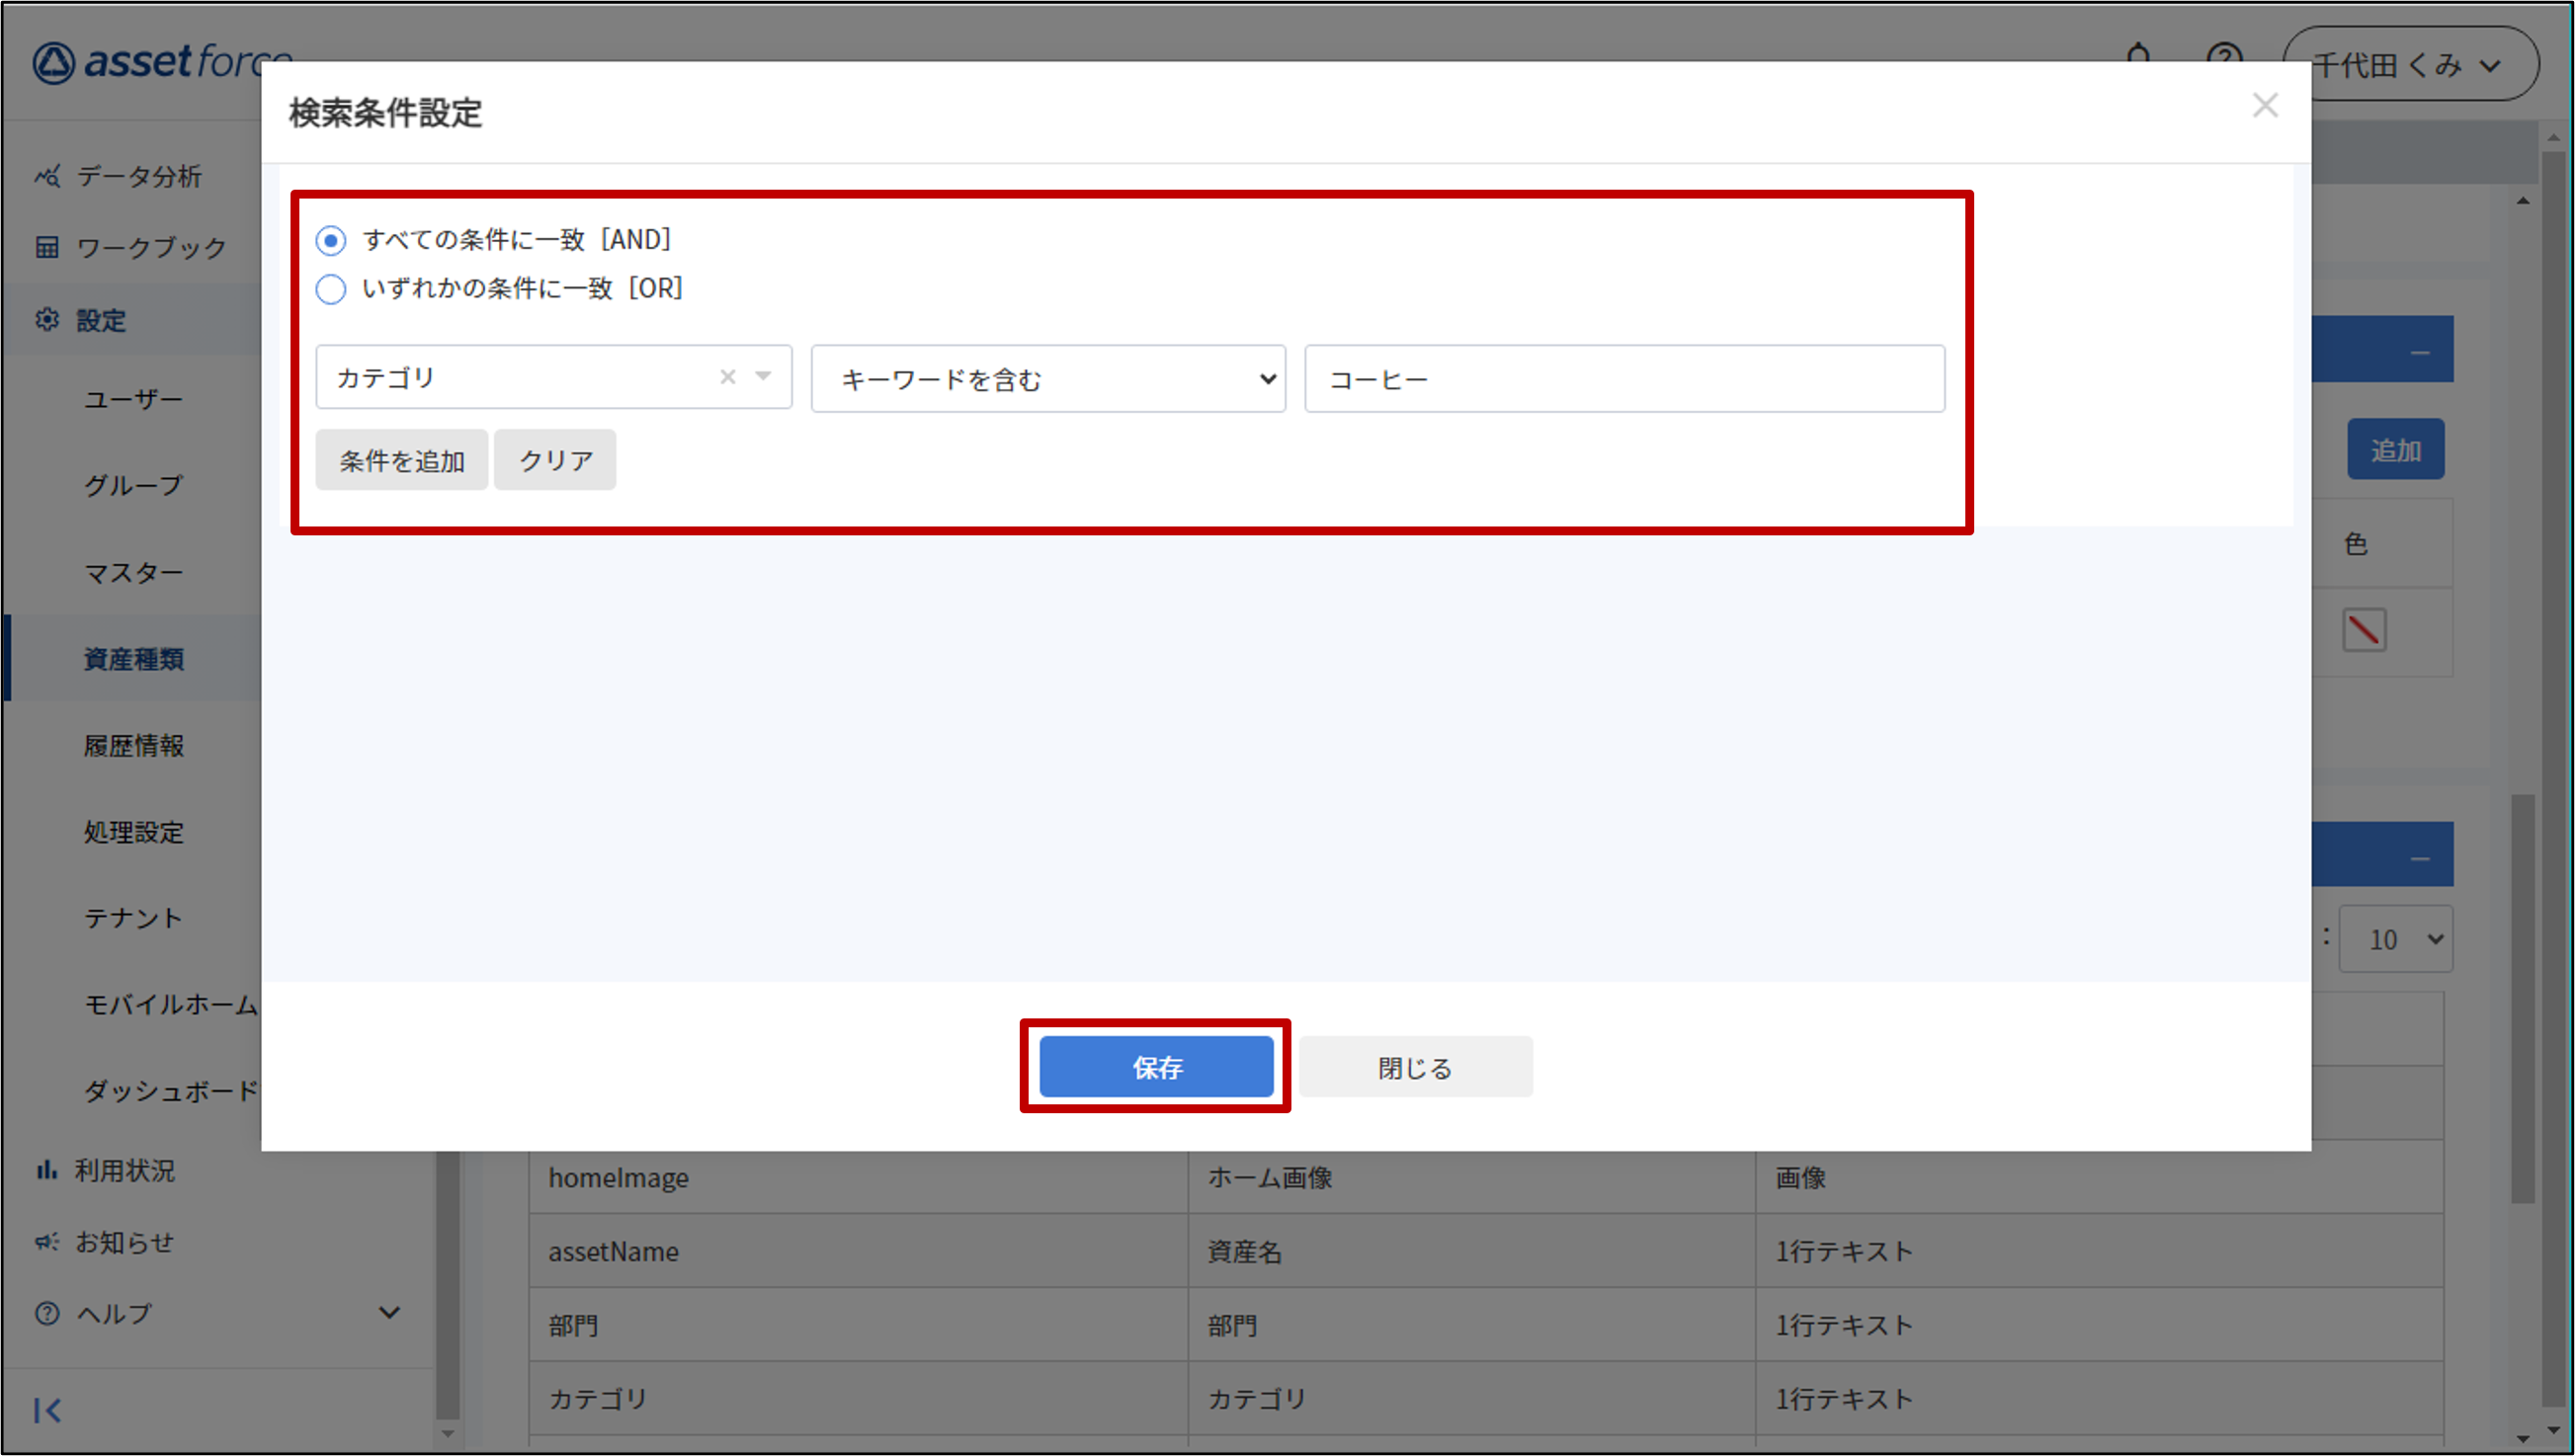The width and height of the screenshot is (2575, 1456).
Task: Click the クリア button
Action: coord(555,461)
